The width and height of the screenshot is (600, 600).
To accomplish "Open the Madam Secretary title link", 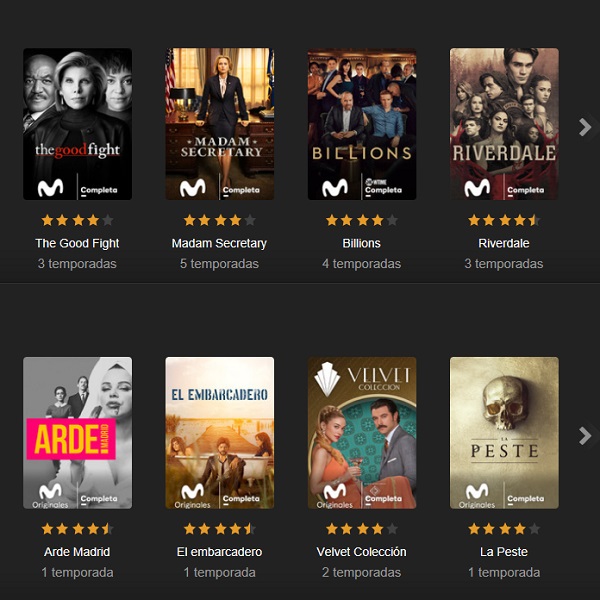I will click(x=219, y=243).
